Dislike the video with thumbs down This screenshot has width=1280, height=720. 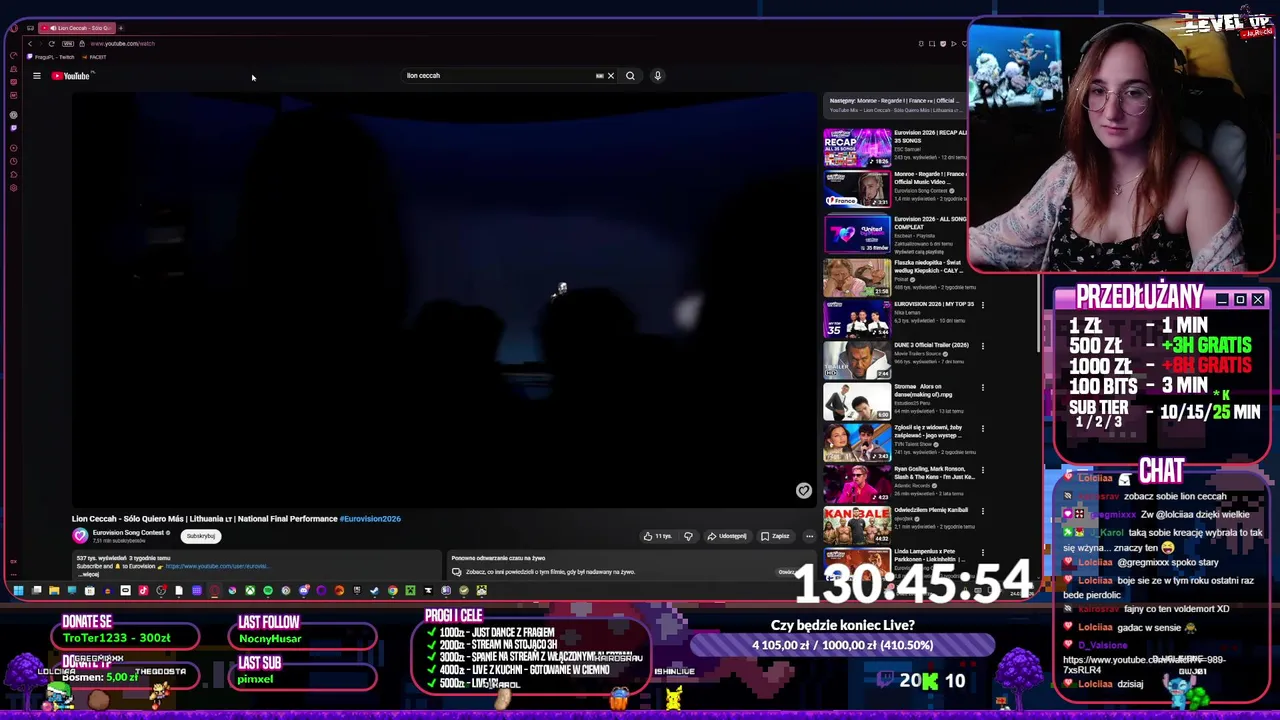click(688, 536)
